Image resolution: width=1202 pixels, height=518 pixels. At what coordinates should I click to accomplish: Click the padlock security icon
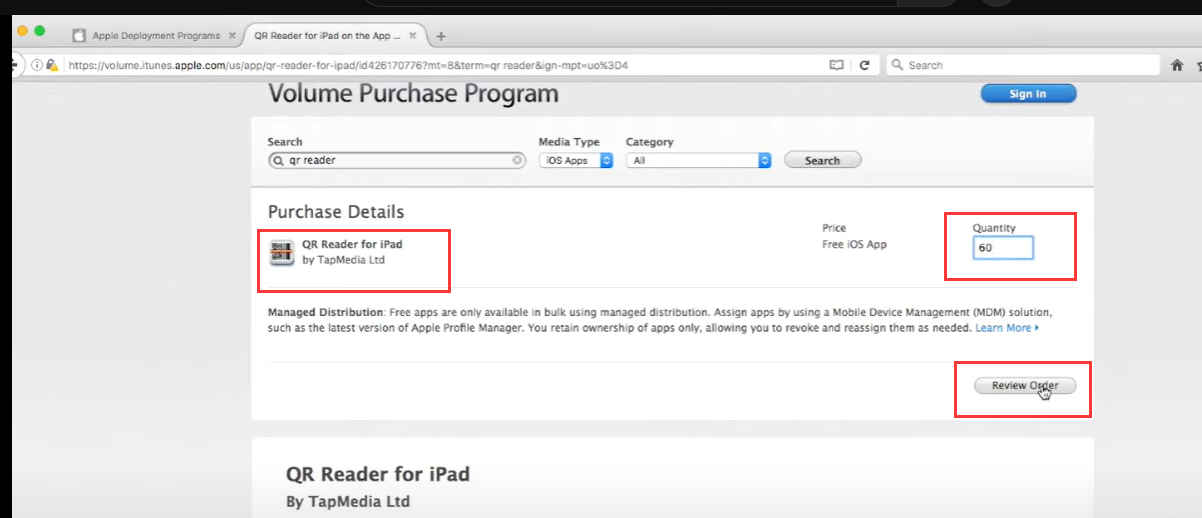click(x=52, y=65)
